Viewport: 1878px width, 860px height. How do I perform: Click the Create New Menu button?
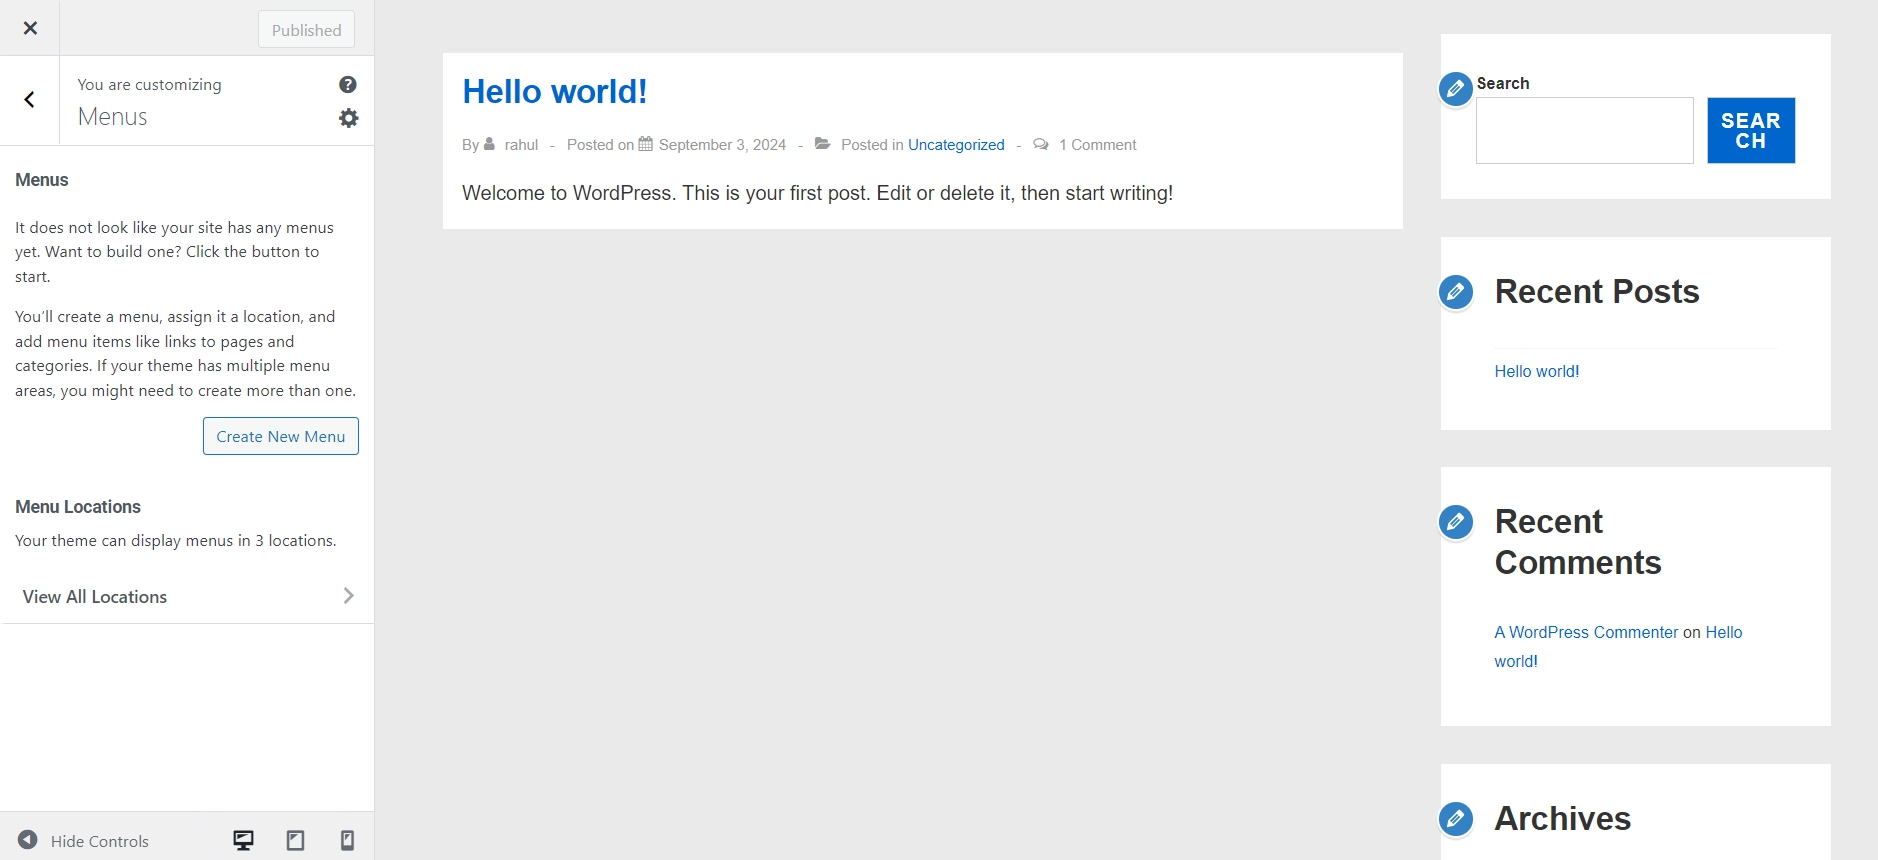click(281, 436)
